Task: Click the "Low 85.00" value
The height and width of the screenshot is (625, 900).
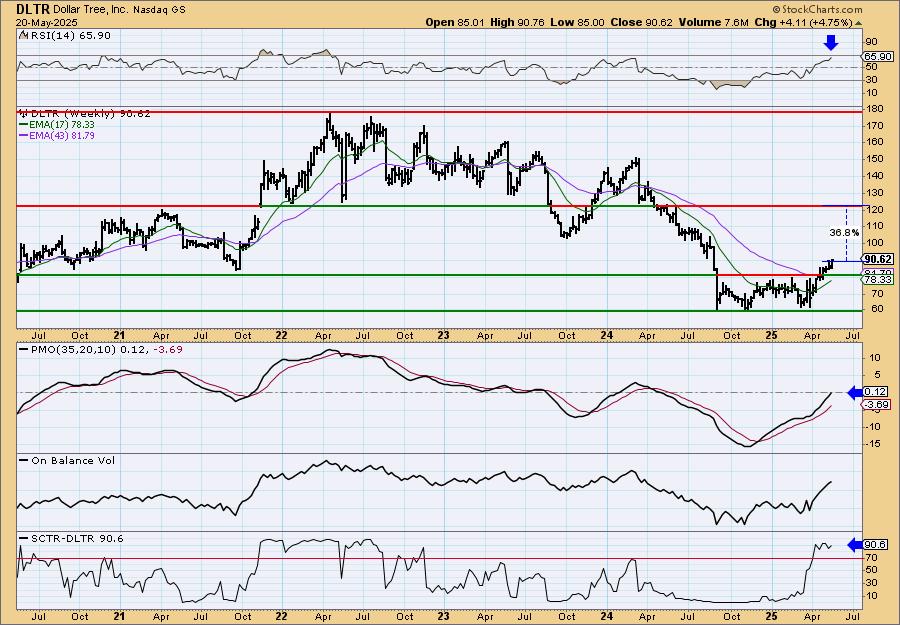Action: click(x=576, y=22)
